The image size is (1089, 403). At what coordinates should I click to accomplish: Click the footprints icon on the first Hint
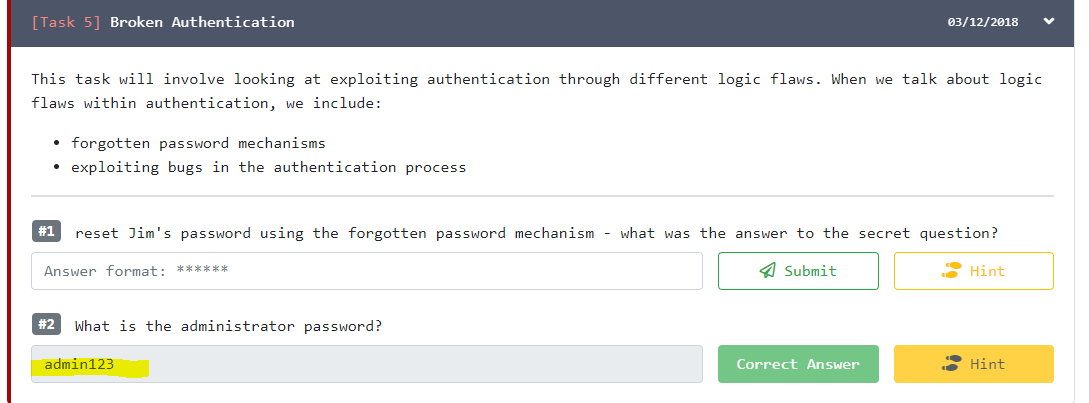(x=952, y=271)
